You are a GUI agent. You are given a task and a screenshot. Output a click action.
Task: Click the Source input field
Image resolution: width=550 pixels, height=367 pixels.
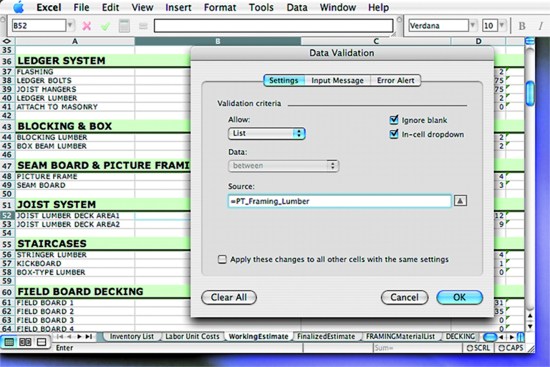[340, 201]
